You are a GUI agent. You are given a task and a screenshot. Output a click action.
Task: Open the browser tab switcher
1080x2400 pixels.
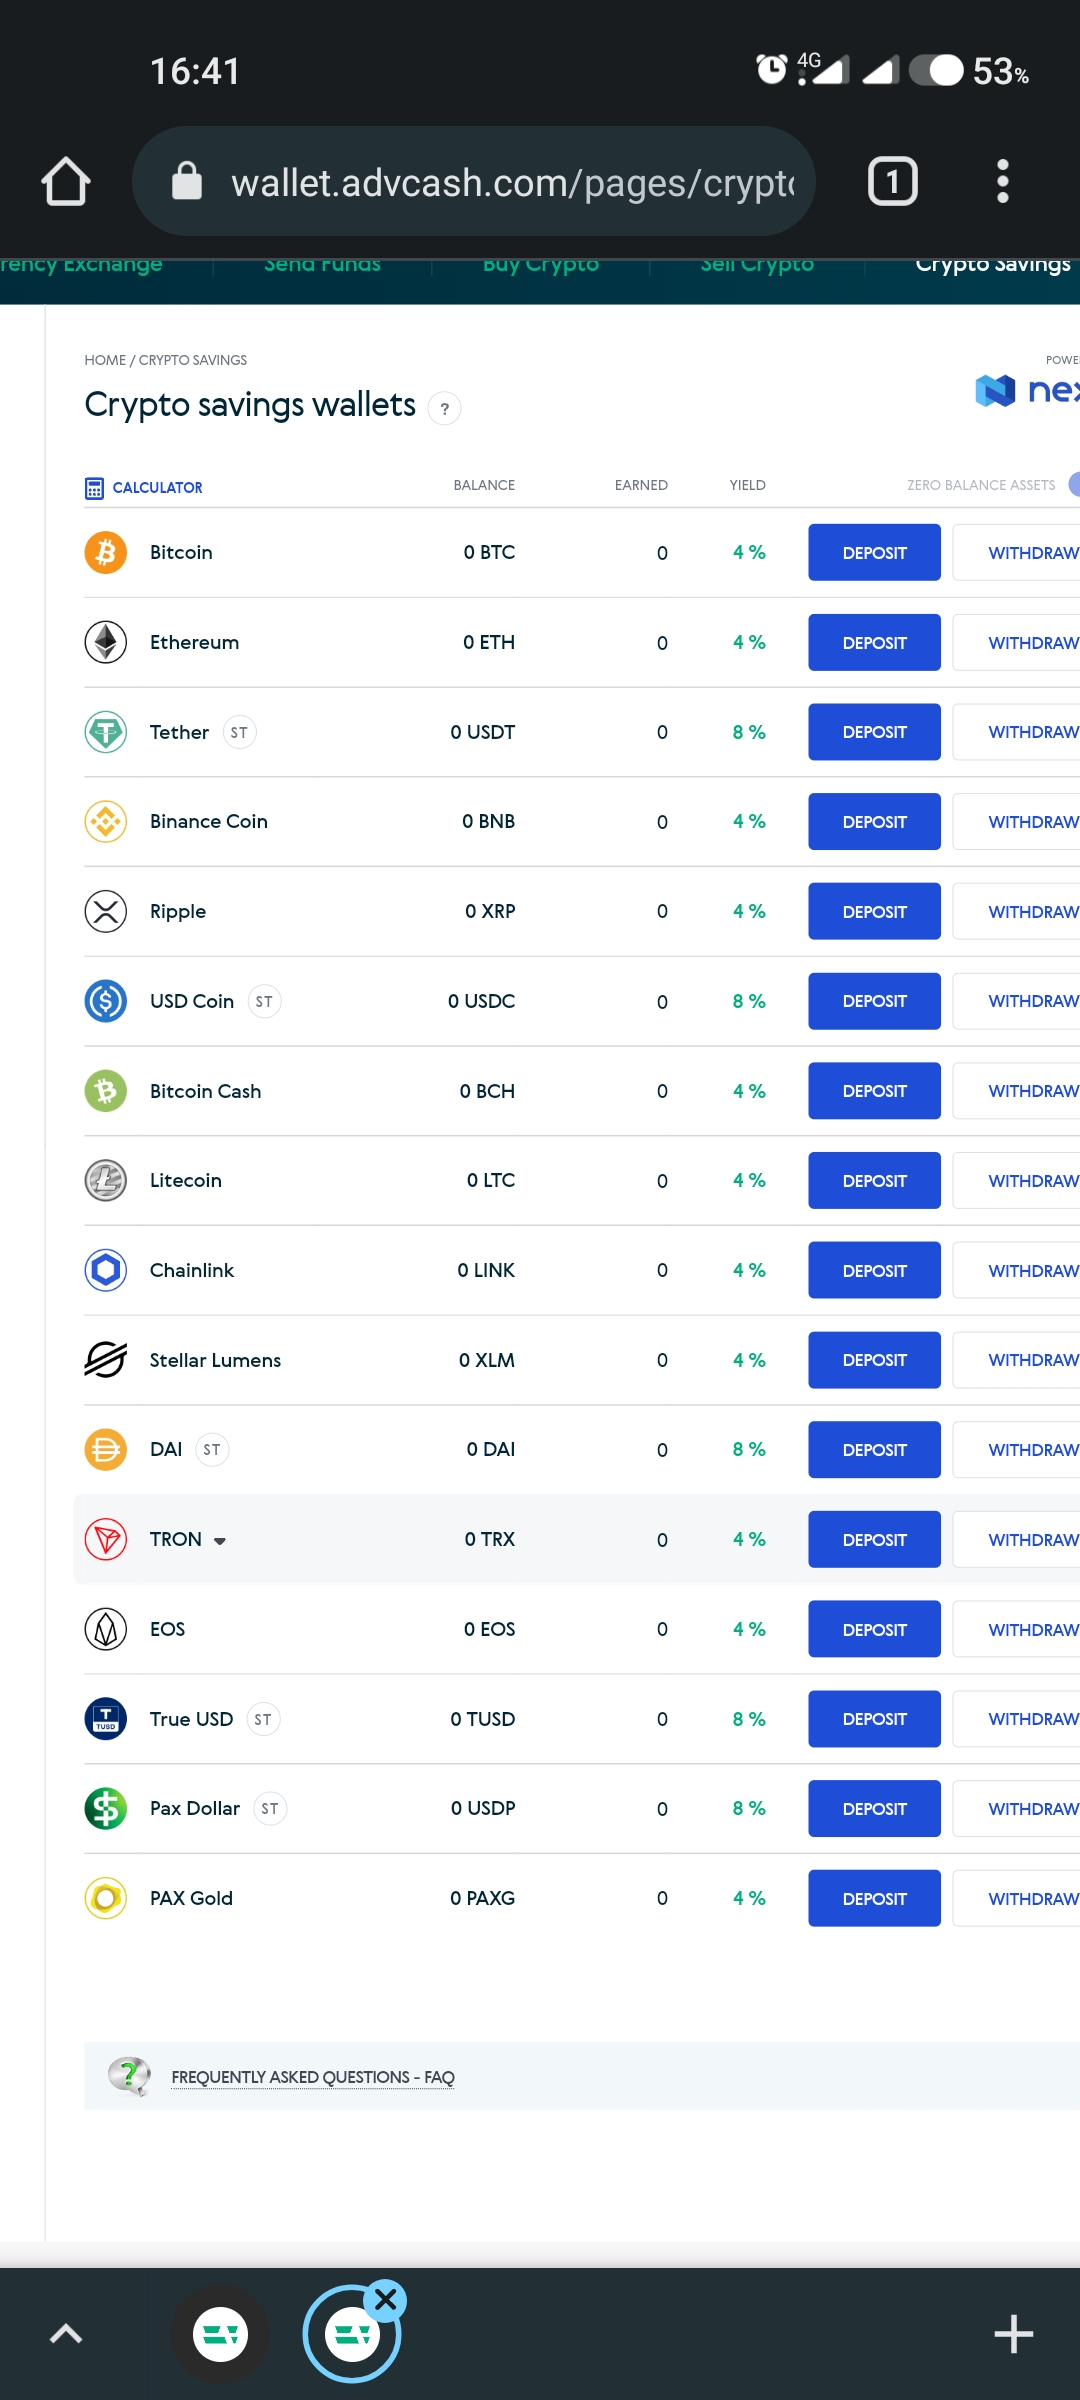point(892,181)
